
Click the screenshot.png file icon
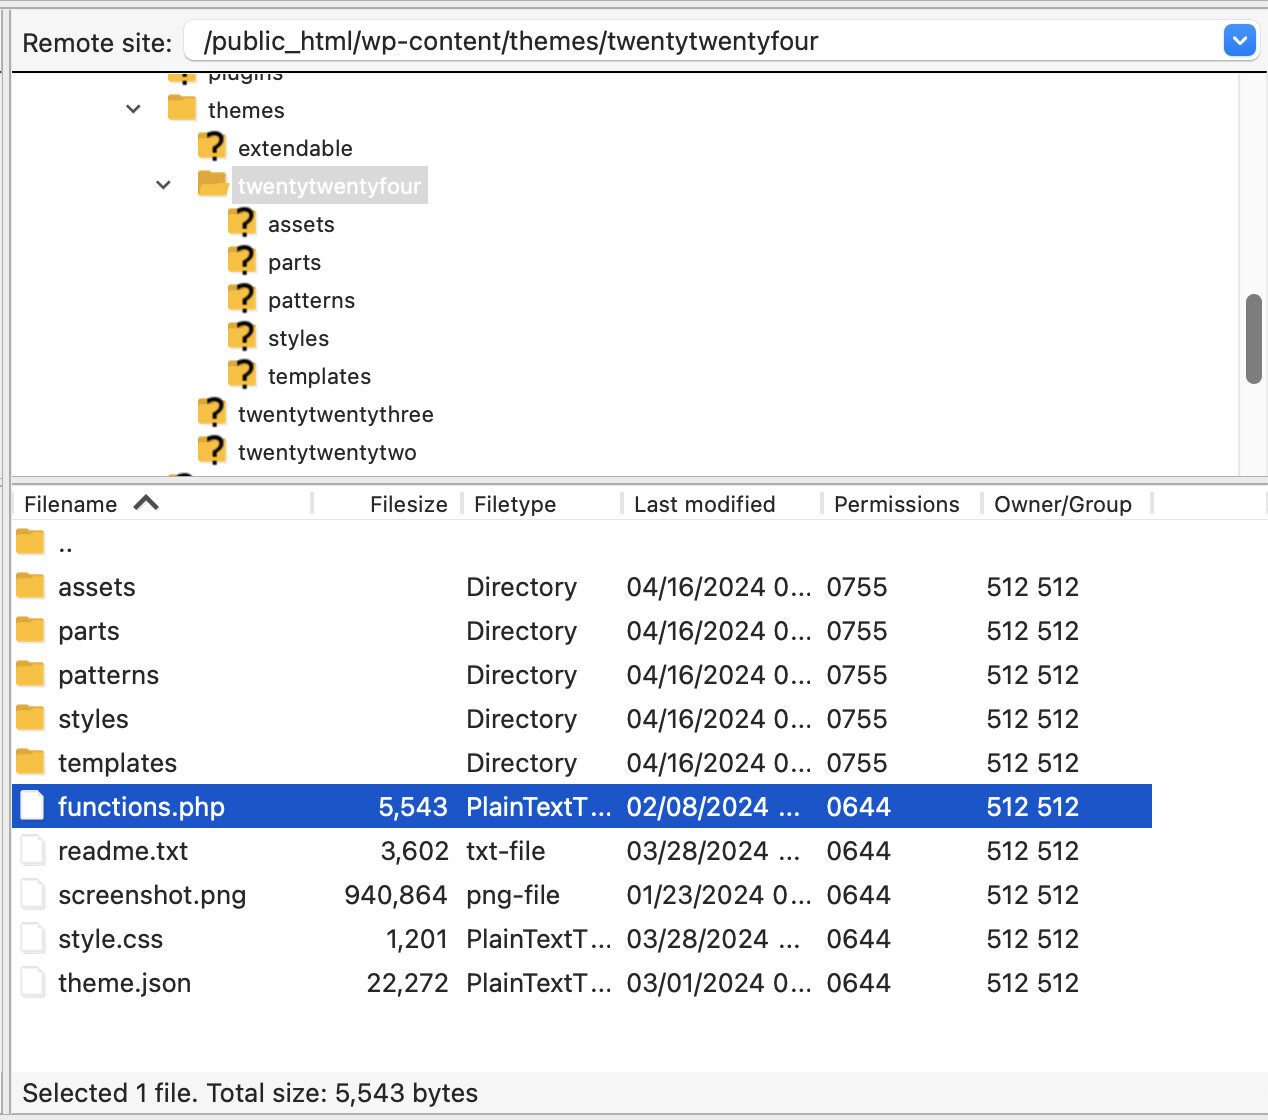(32, 893)
